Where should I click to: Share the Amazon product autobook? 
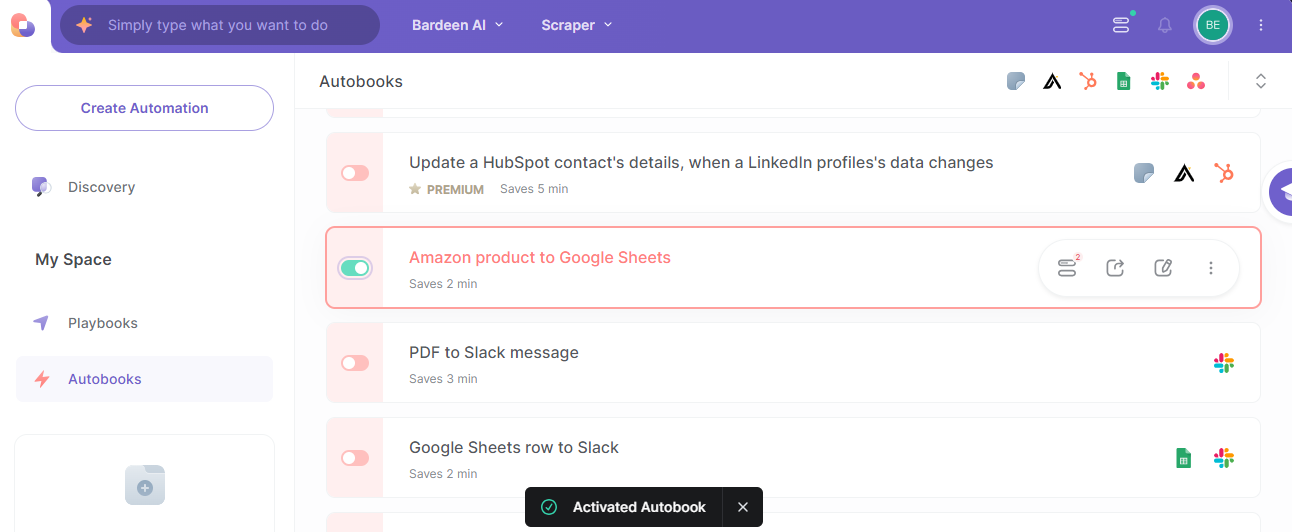1115,267
